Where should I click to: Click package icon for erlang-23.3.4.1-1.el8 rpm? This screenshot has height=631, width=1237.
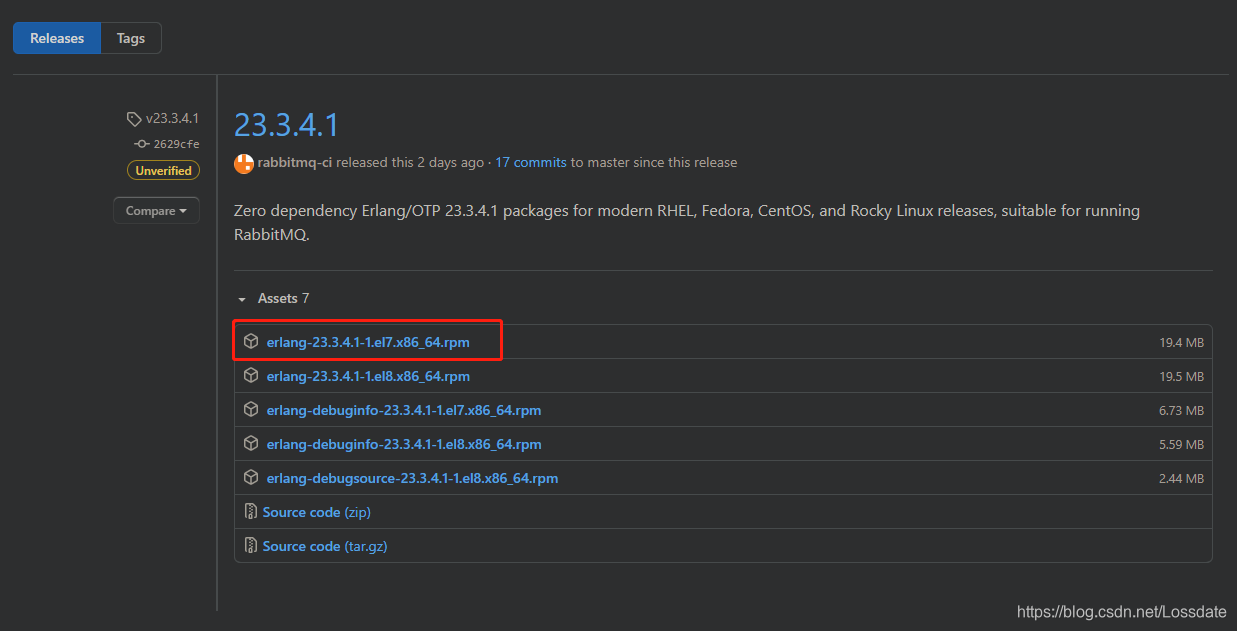click(251, 376)
